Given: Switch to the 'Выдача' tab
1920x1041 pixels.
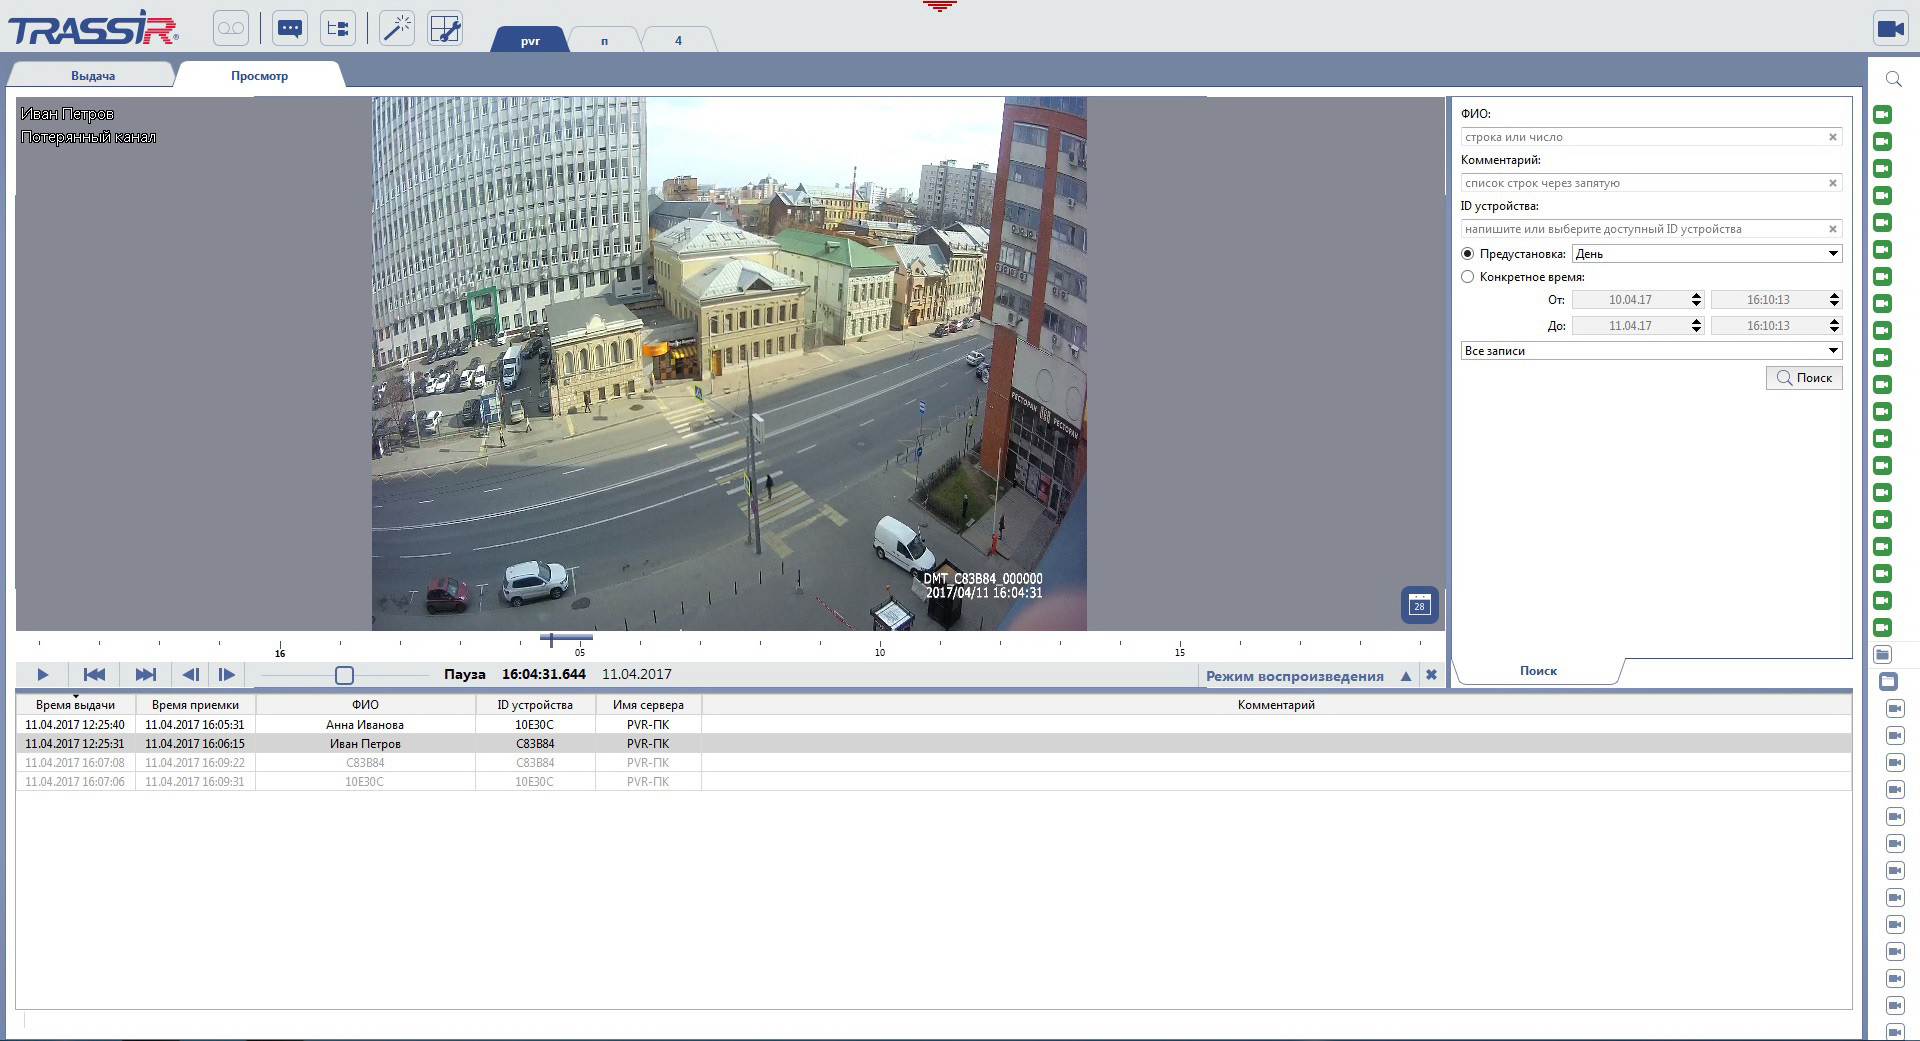Looking at the screenshot, I should tap(92, 75).
